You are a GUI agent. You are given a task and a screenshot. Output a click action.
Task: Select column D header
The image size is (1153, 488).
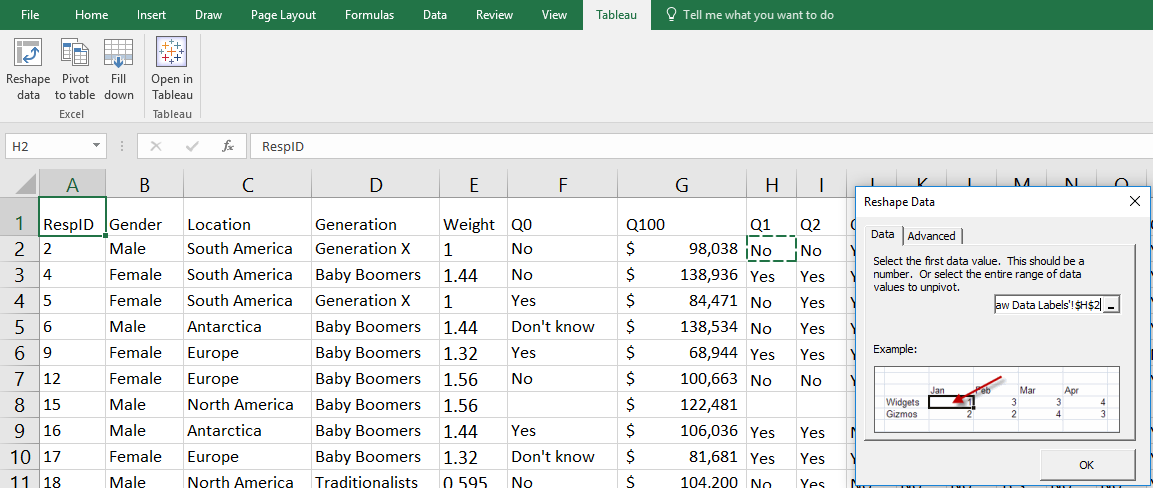point(375,184)
